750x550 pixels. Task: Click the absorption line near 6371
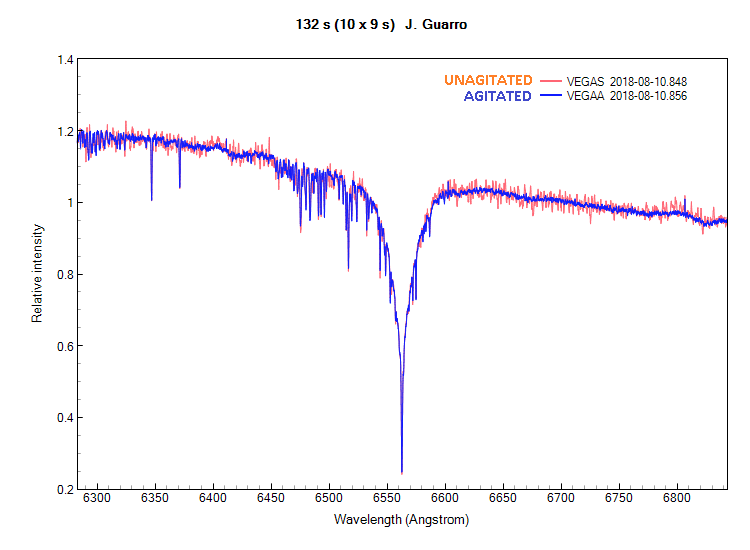(x=180, y=185)
